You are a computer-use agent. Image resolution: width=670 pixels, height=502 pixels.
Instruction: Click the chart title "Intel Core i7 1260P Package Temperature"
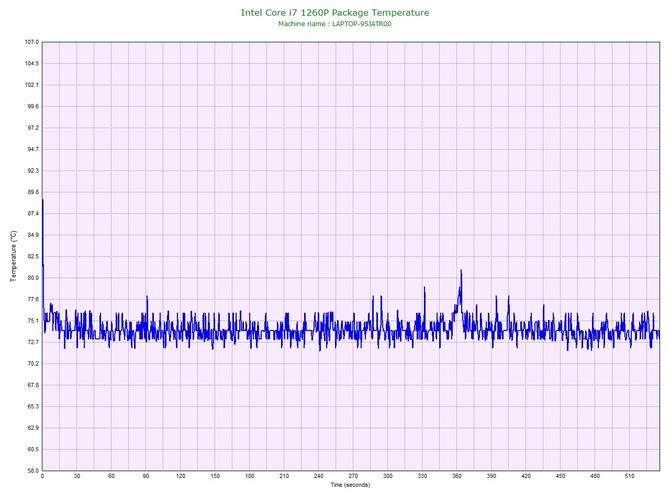click(335, 12)
